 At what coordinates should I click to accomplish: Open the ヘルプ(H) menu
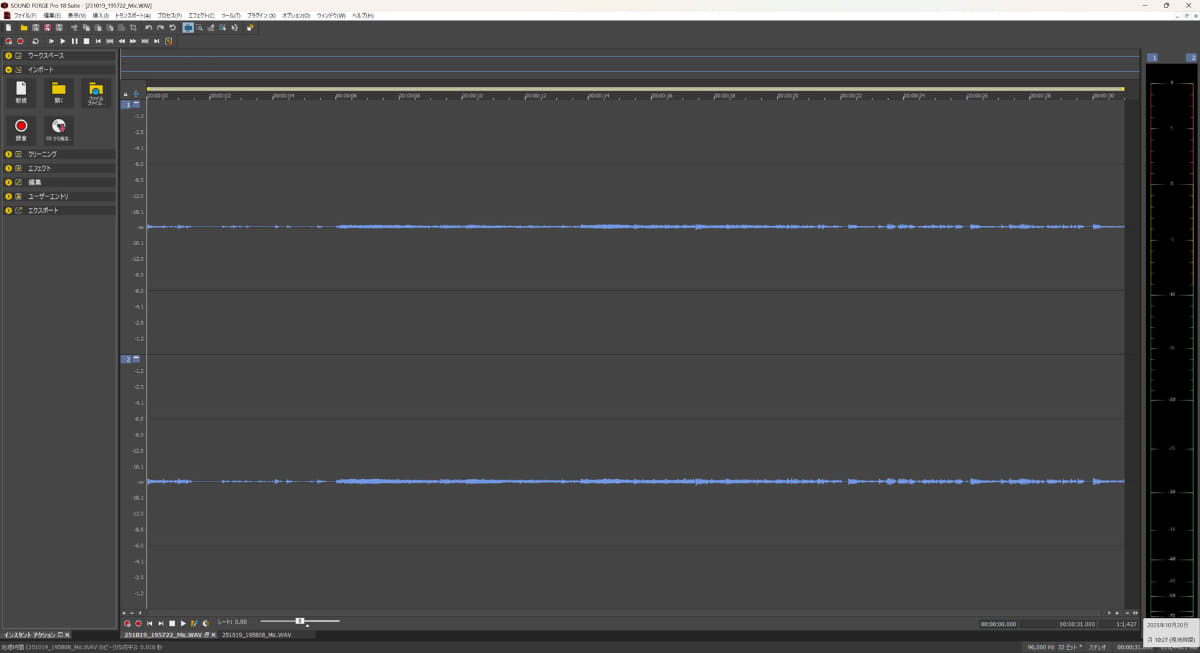[x=362, y=16]
